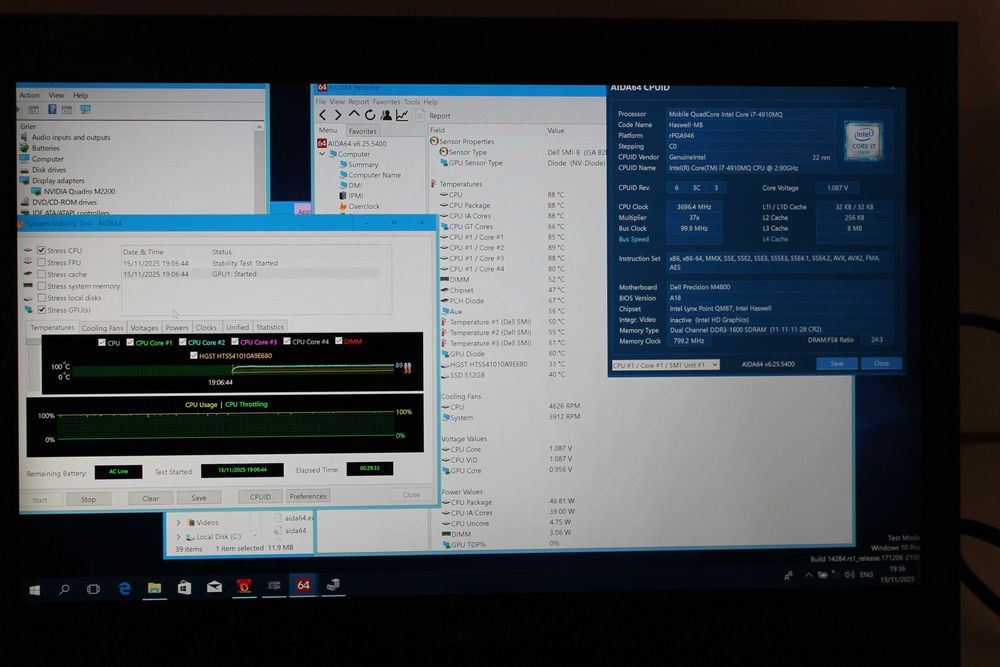The height and width of the screenshot is (667, 1000).
Task: Click ENG language indicator in tray
Action: [x=866, y=575]
